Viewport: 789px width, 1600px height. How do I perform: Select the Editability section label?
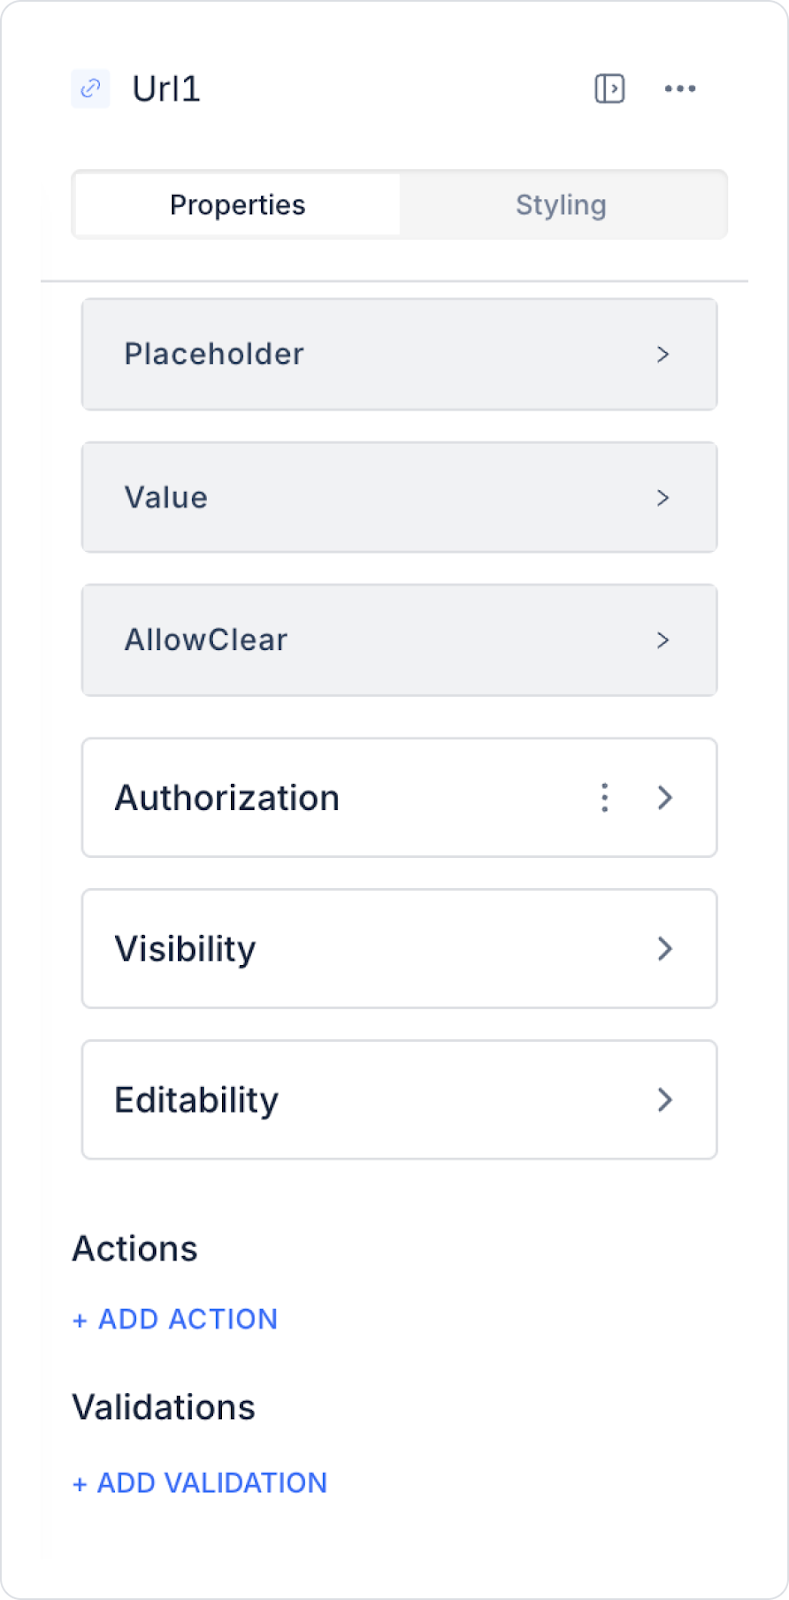pos(197,1100)
